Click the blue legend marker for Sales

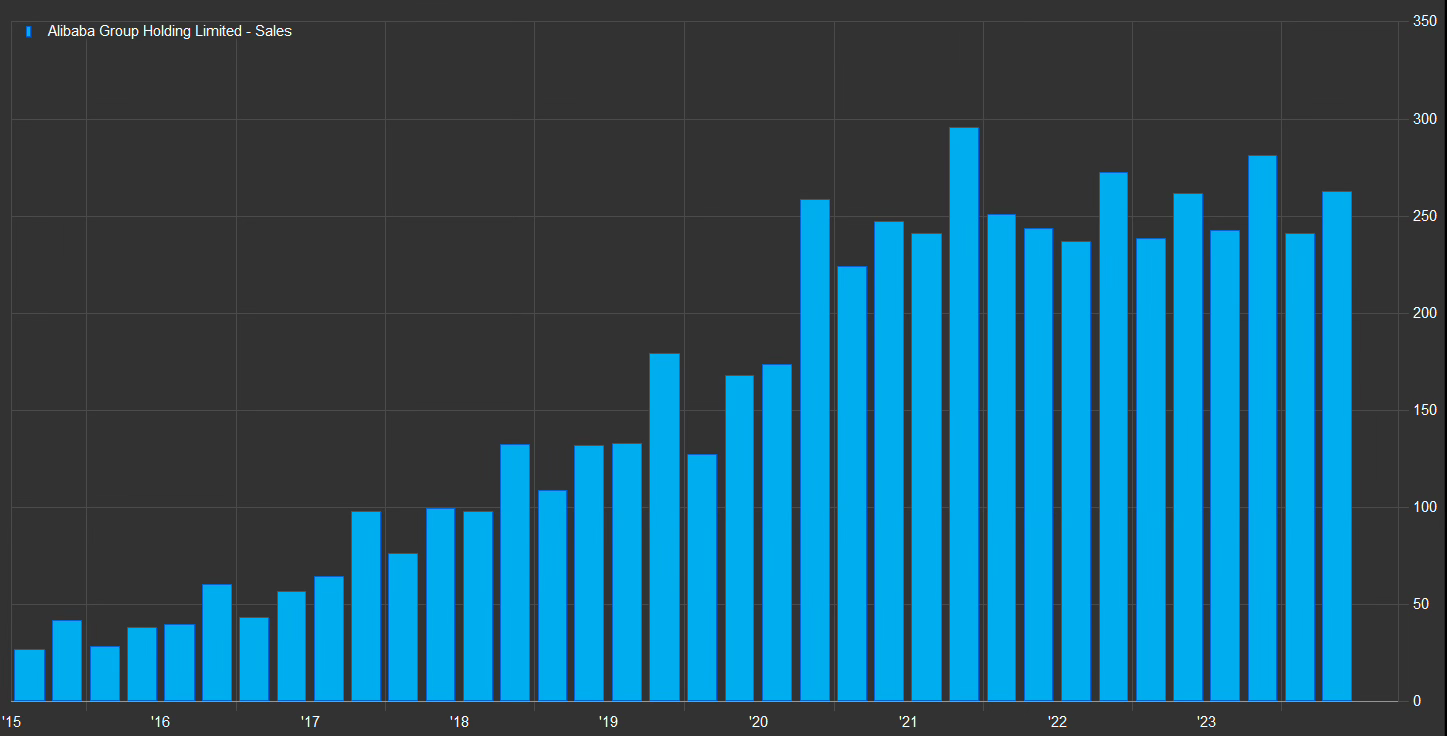[x=29, y=32]
